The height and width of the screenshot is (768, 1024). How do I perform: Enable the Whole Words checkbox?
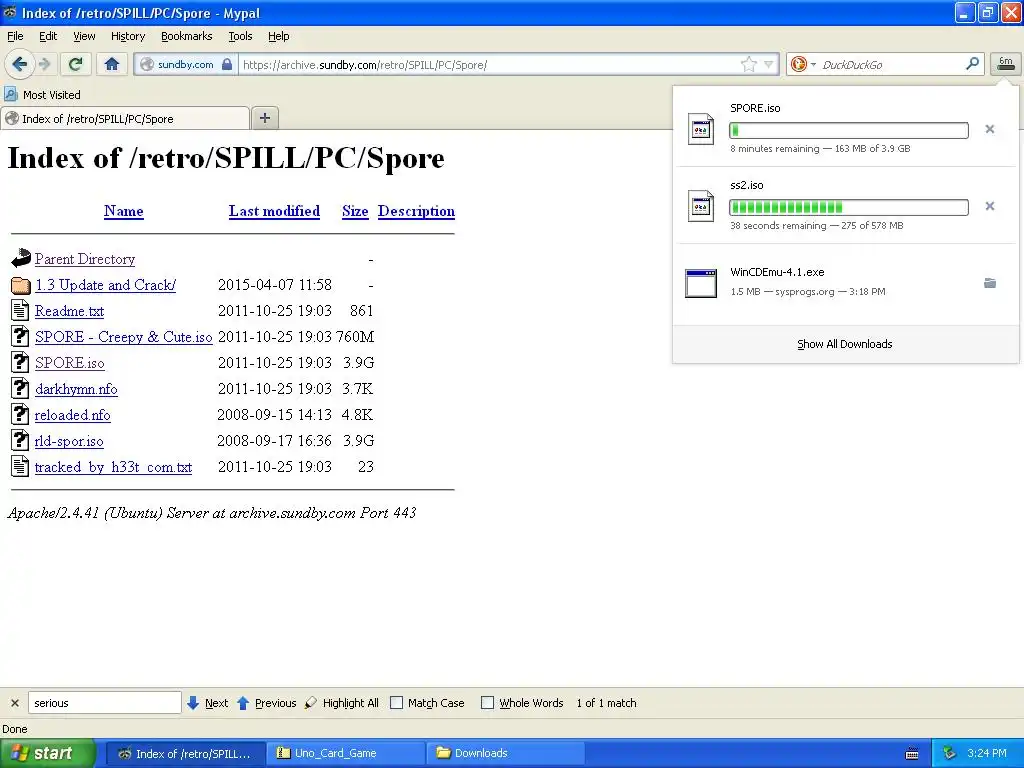click(x=487, y=703)
